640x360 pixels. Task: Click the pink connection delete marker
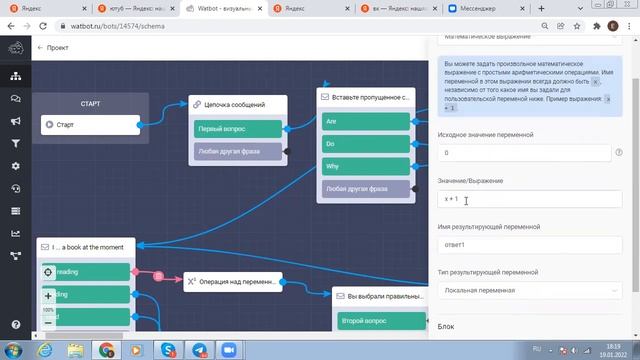tap(158, 277)
